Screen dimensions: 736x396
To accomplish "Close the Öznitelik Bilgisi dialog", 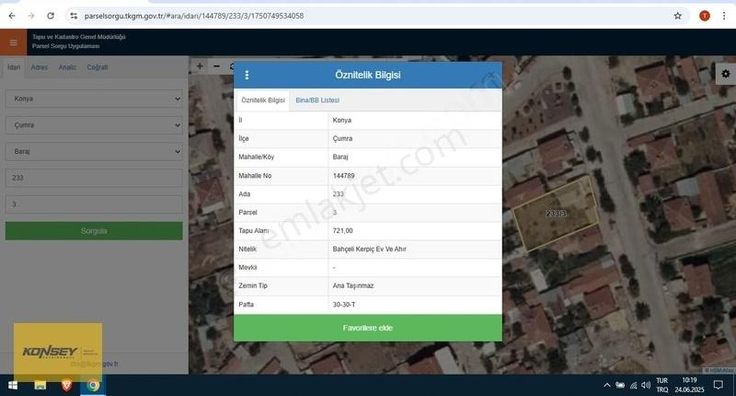I will (491, 75).
